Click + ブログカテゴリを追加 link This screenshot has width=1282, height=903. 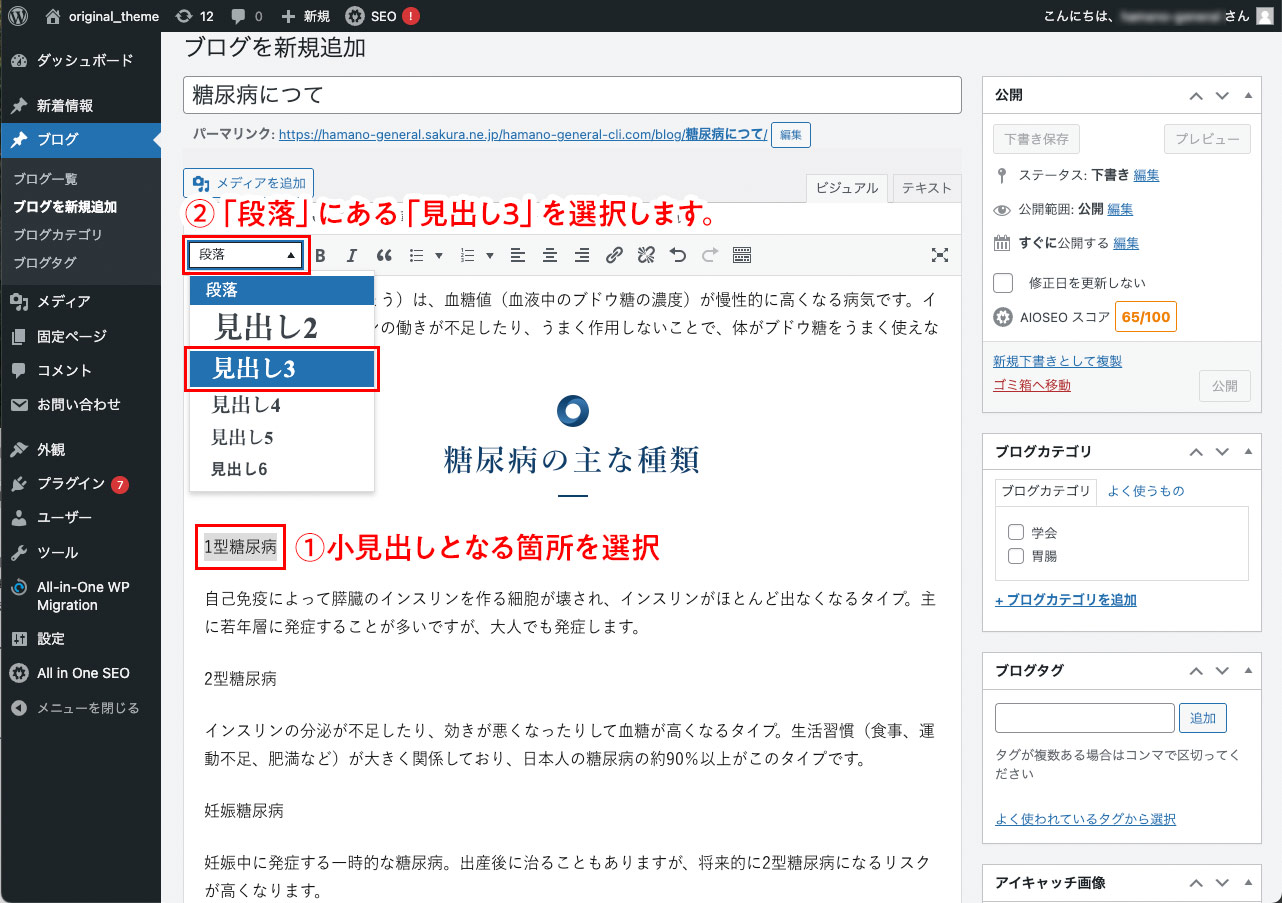pos(1065,600)
